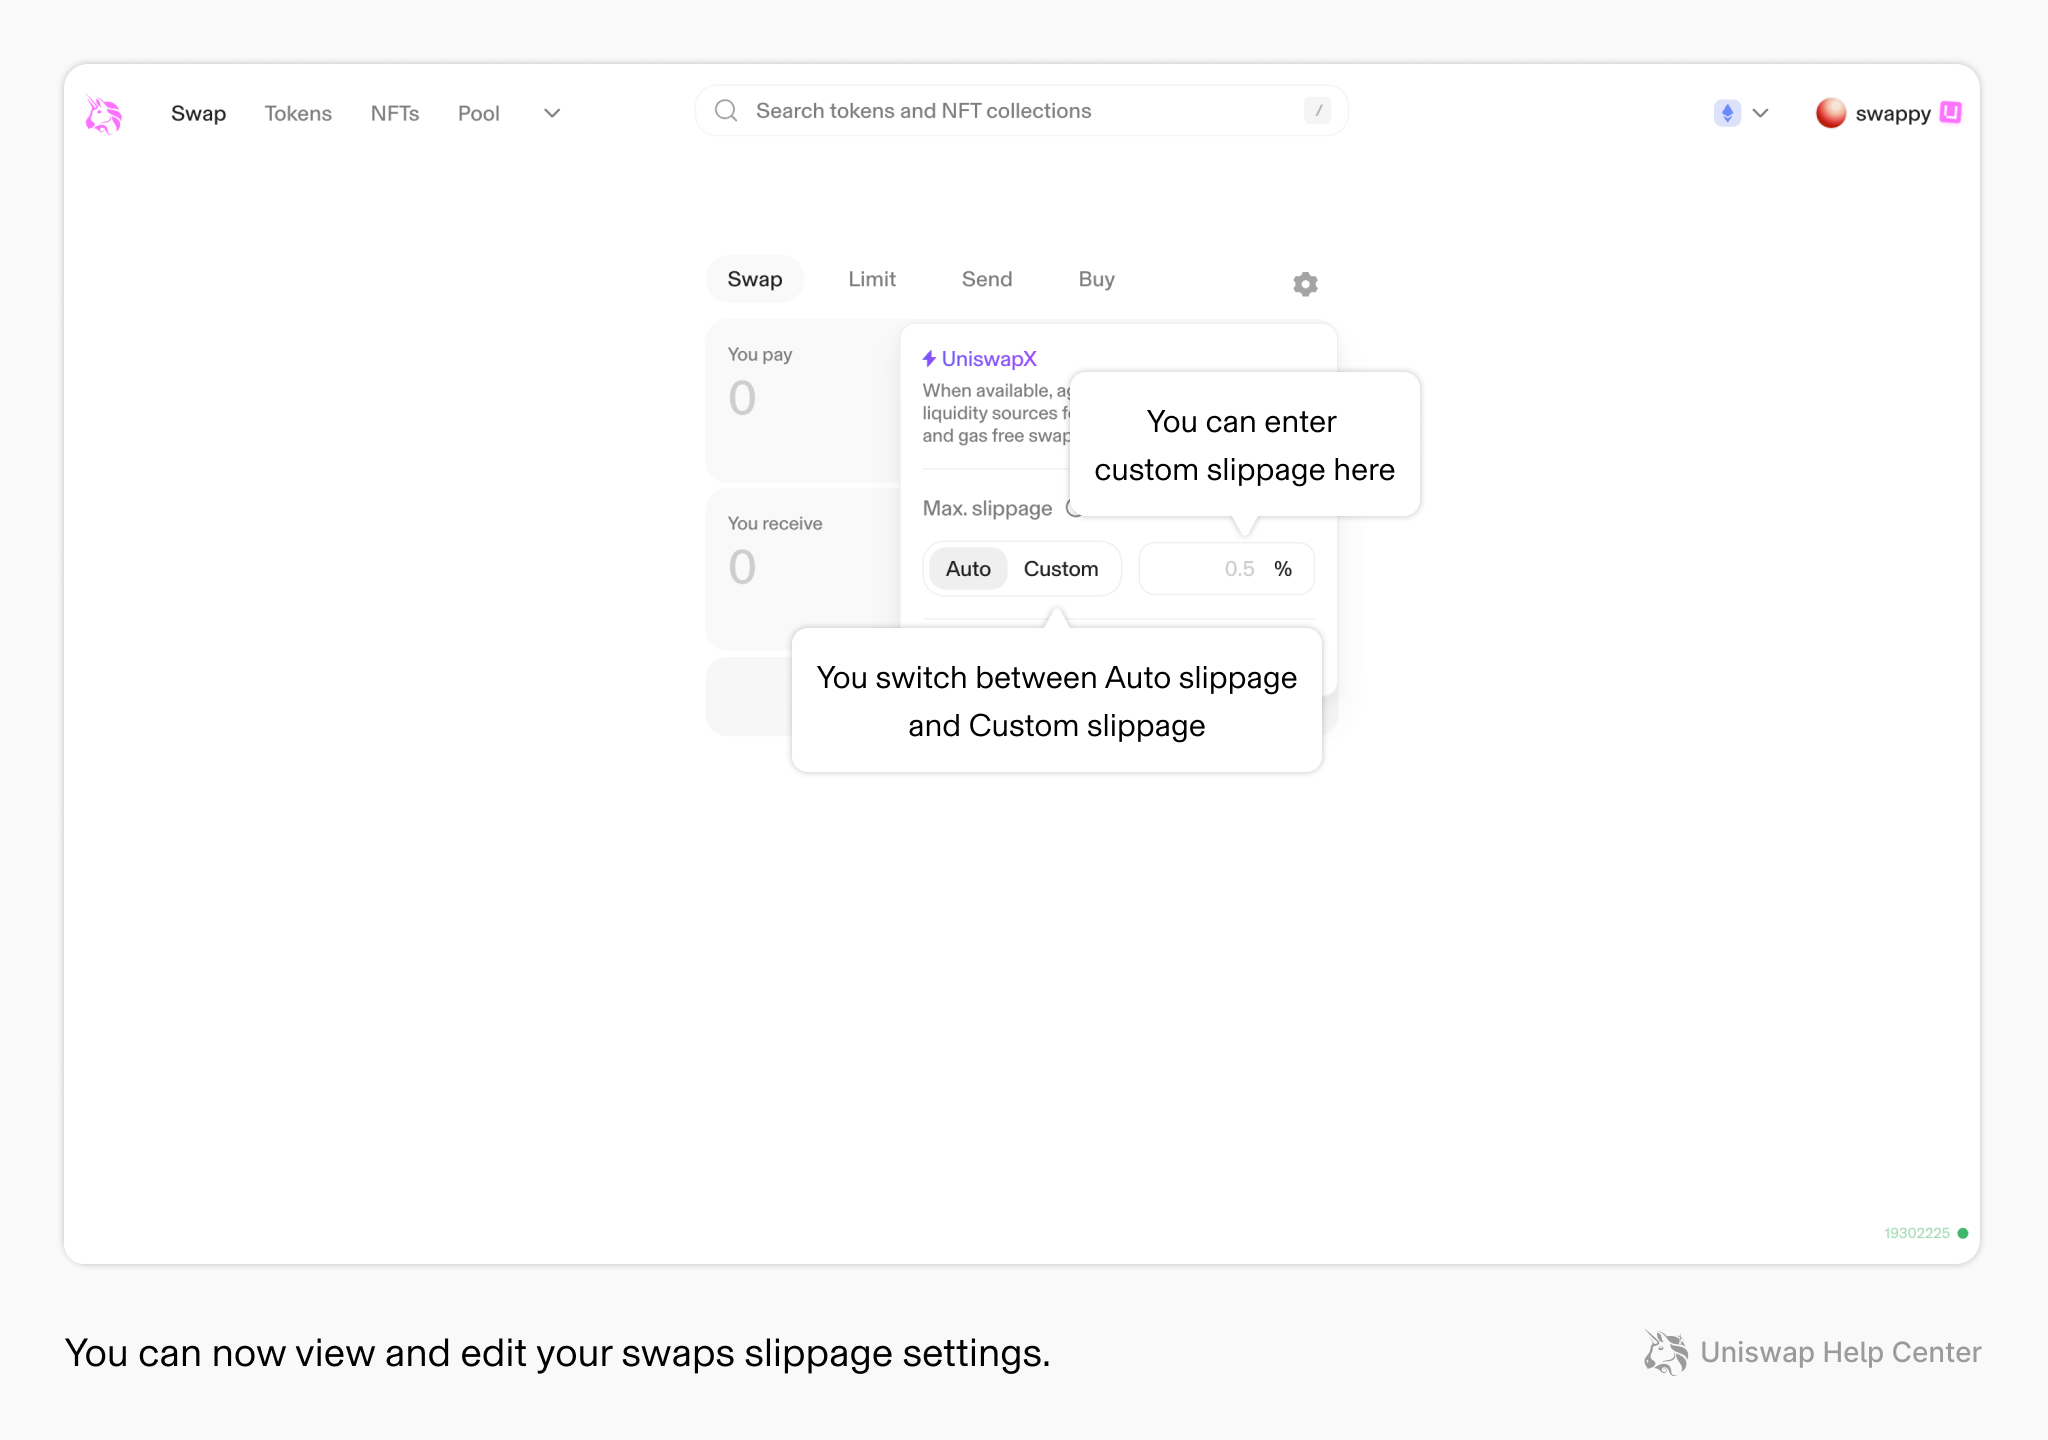This screenshot has height=1440, width=2048.
Task: Go to Tokens page
Action: click(x=298, y=113)
